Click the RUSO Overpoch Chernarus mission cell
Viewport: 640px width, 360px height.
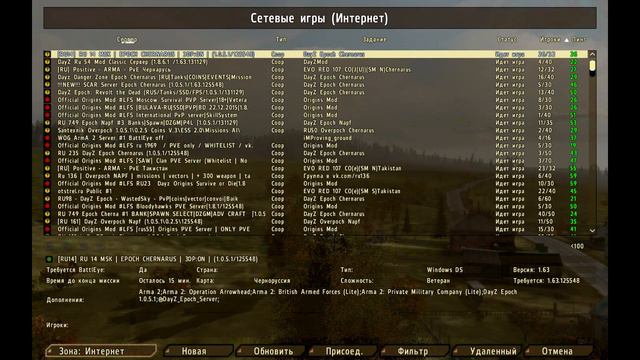tap(339, 131)
